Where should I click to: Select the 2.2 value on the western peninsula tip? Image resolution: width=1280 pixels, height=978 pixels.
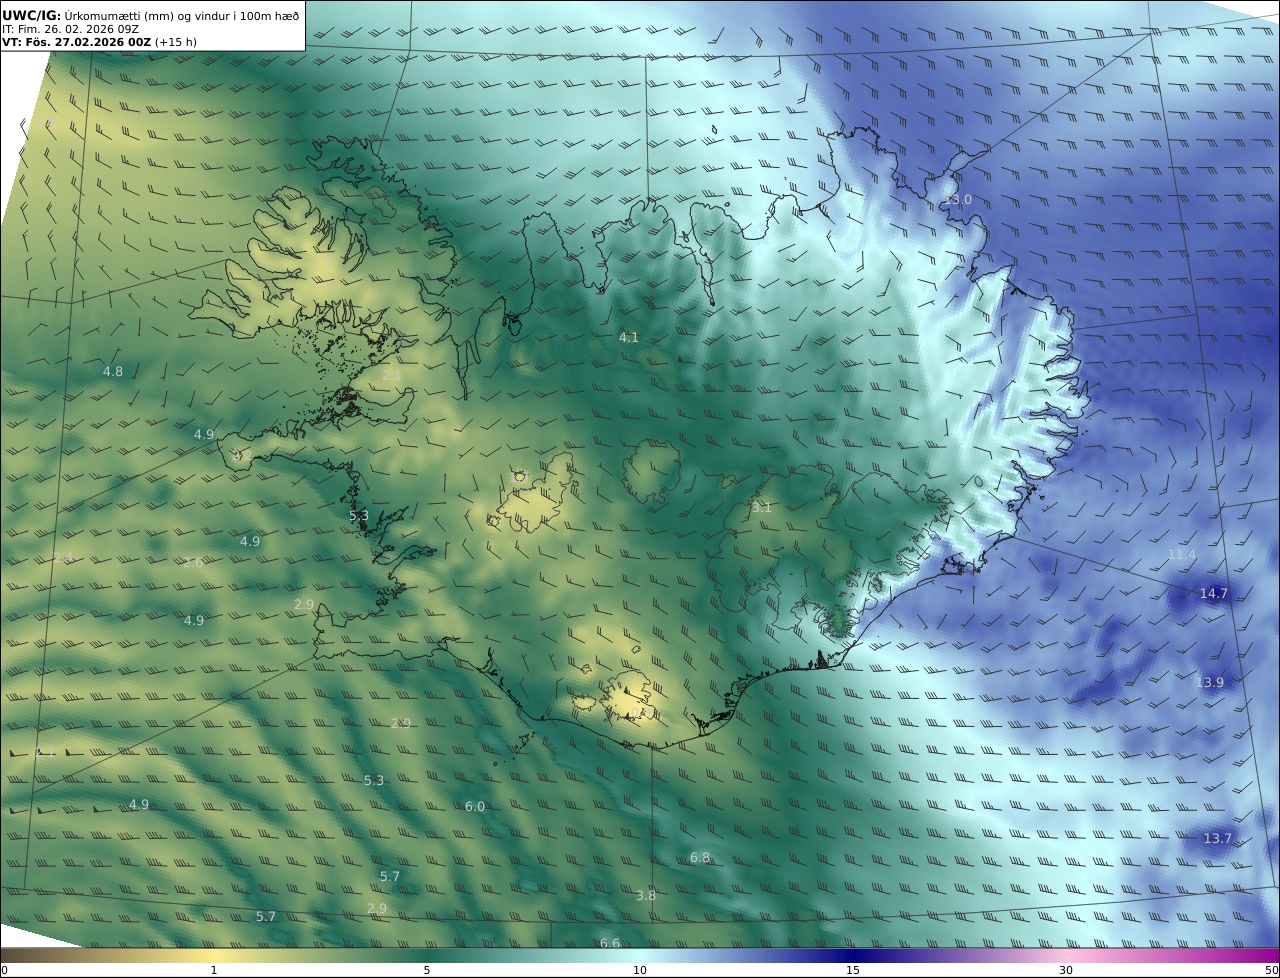pos(241,456)
